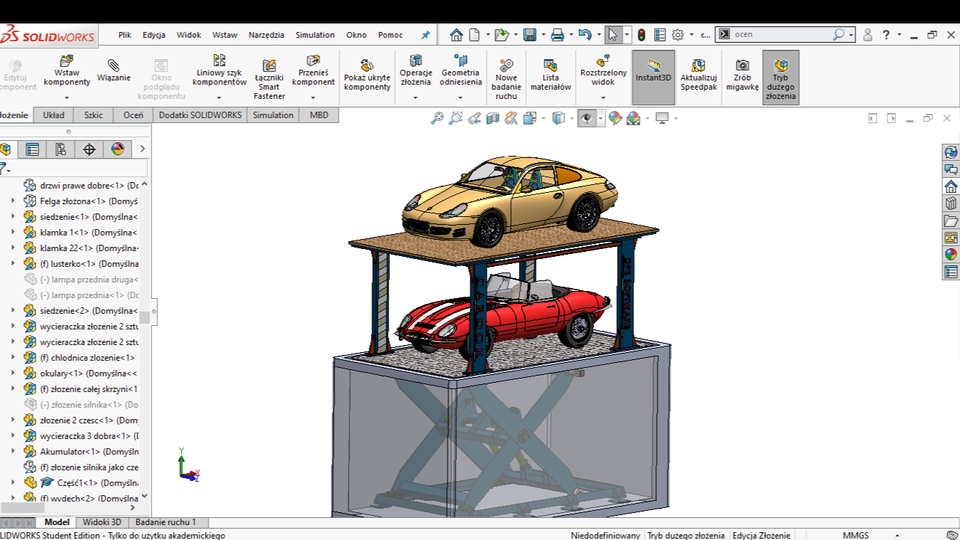Click the selection cursor tool
Viewport: 960px width, 540px height.
click(612, 35)
